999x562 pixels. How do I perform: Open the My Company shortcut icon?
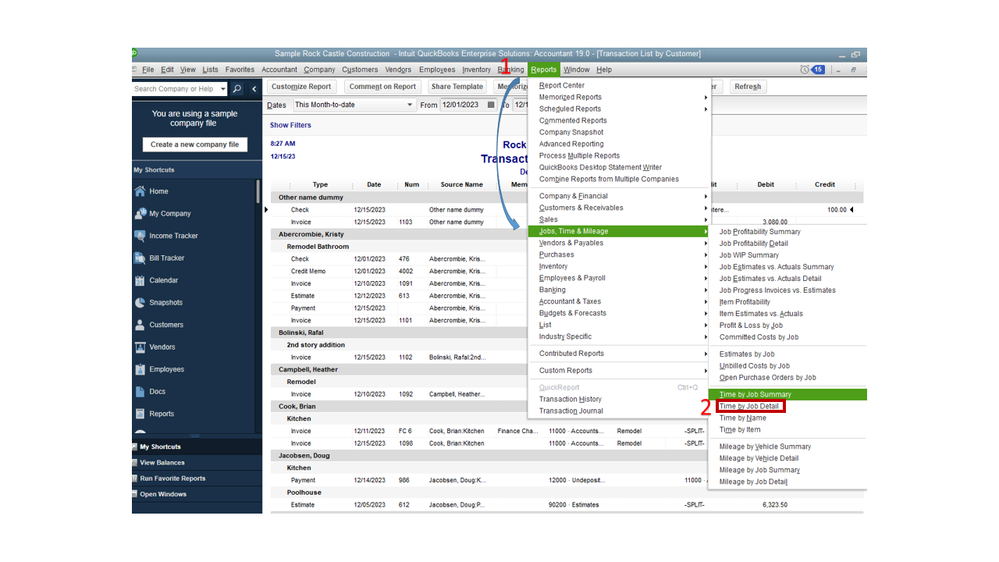tap(140, 213)
